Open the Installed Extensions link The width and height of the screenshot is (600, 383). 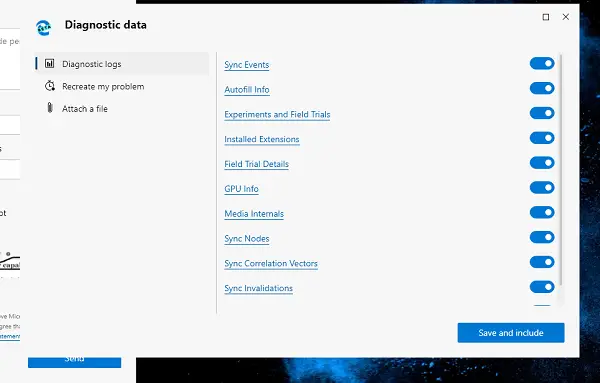[x=262, y=139]
